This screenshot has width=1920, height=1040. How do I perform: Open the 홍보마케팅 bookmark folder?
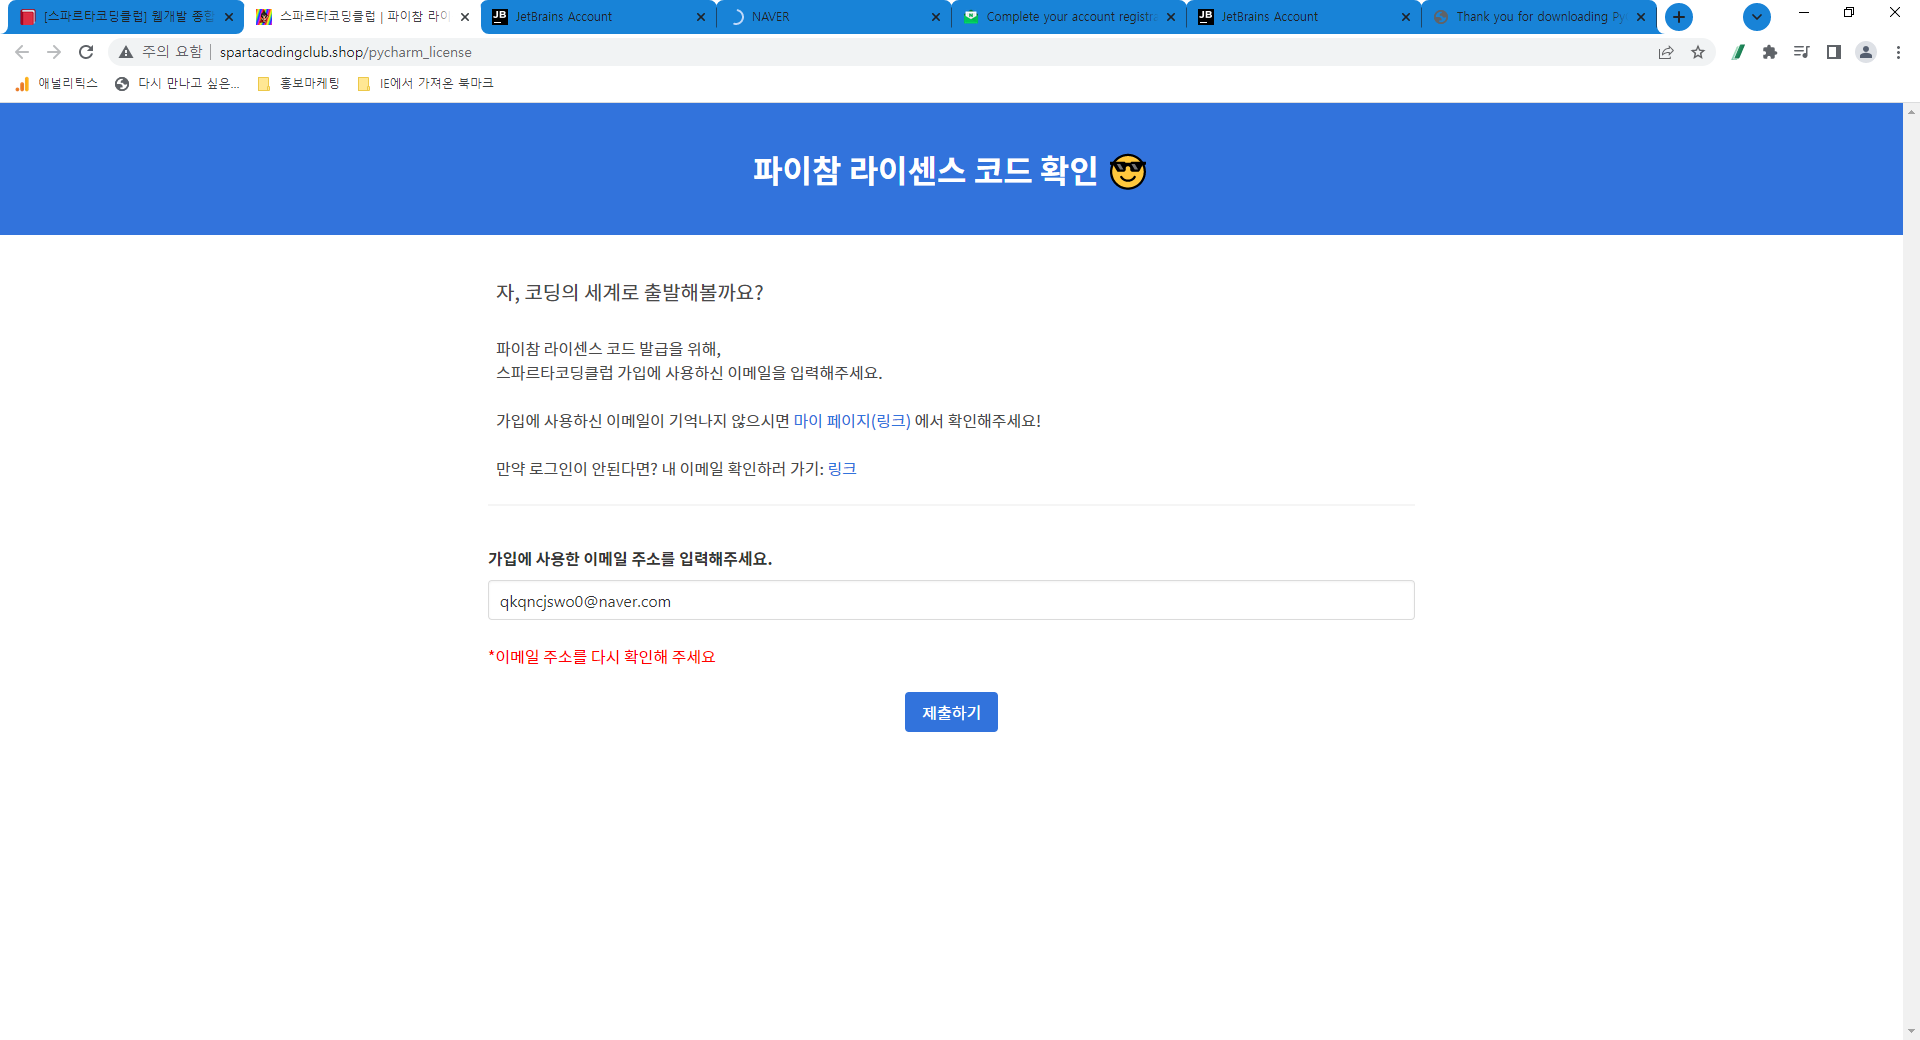point(299,84)
